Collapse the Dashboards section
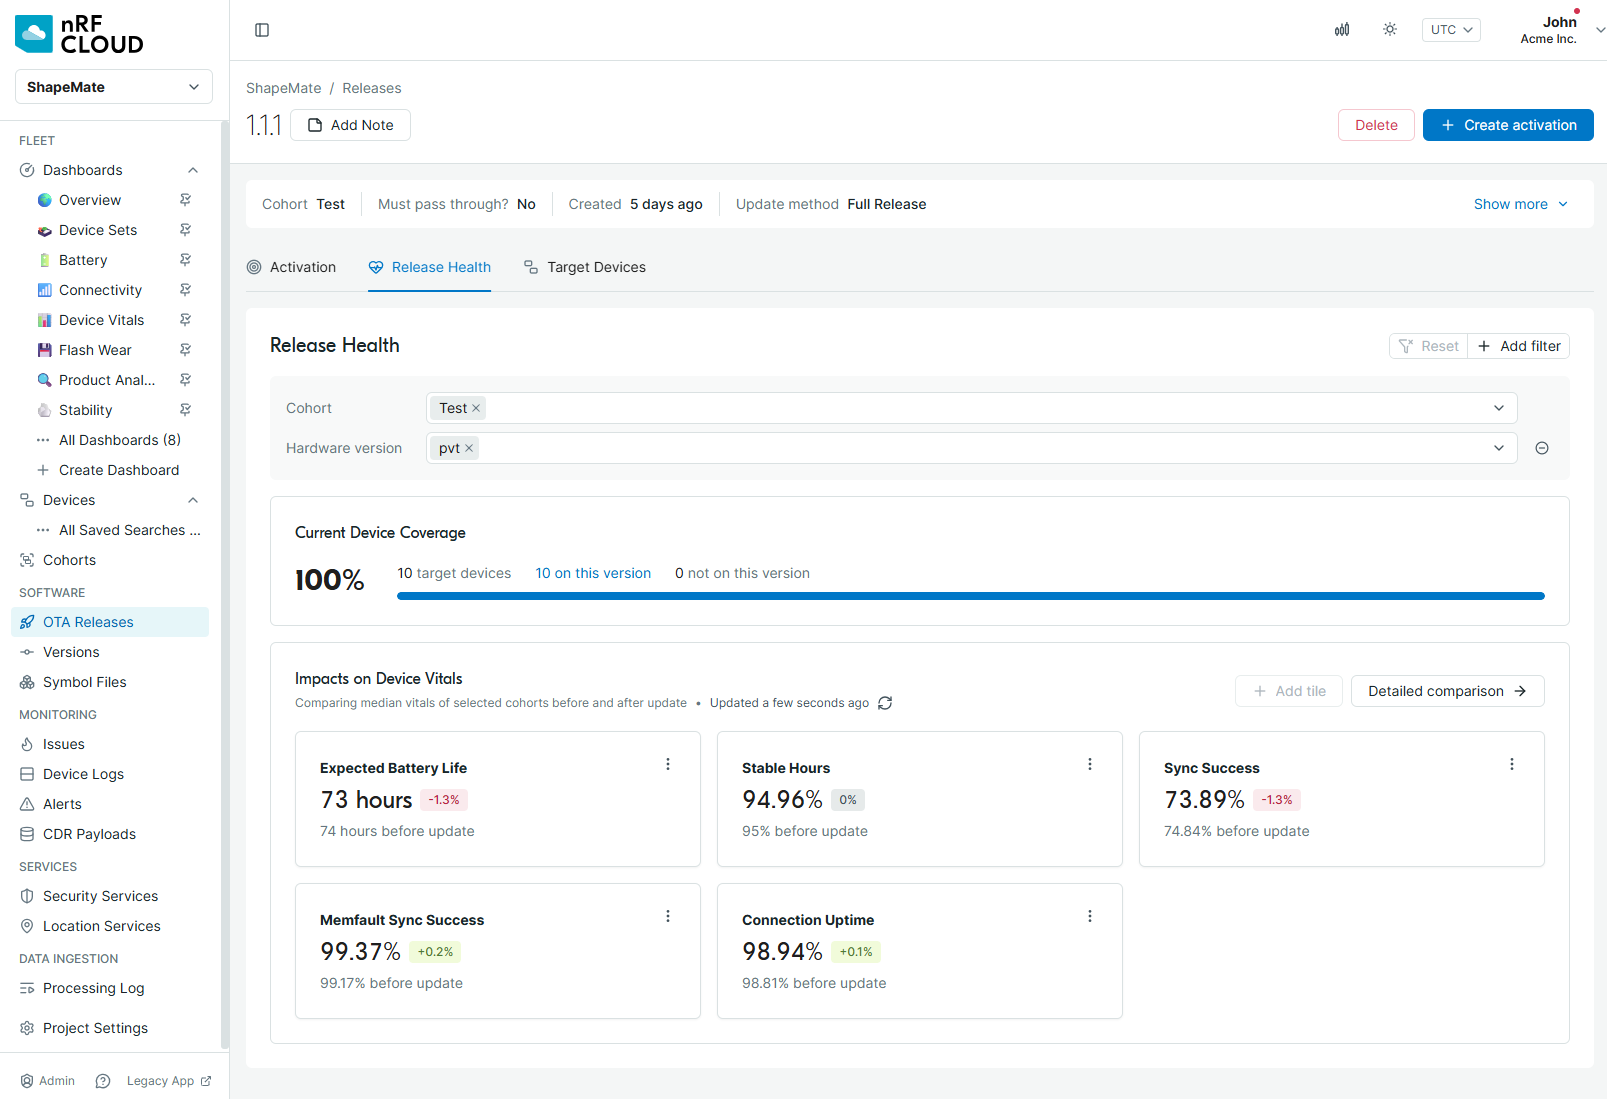The image size is (1607, 1099). 193,170
